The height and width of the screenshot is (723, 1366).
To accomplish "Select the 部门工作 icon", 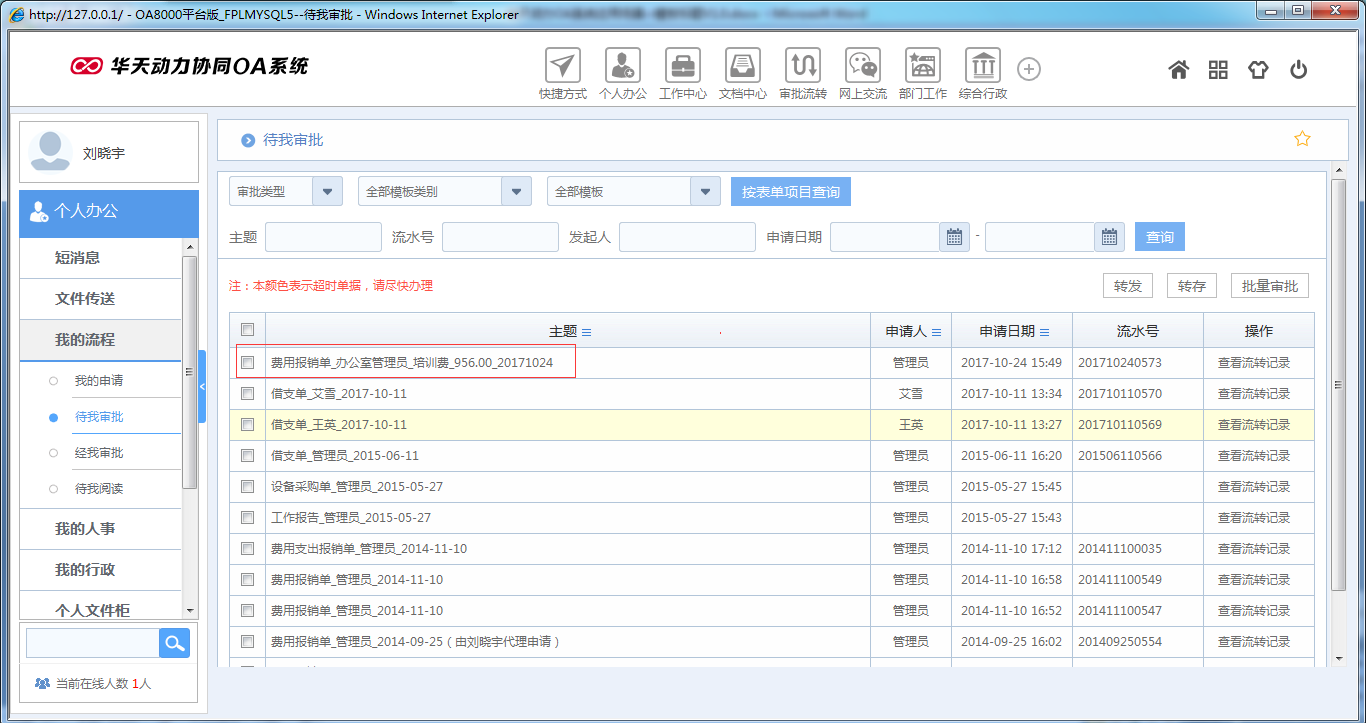I will tap(922, 67).
